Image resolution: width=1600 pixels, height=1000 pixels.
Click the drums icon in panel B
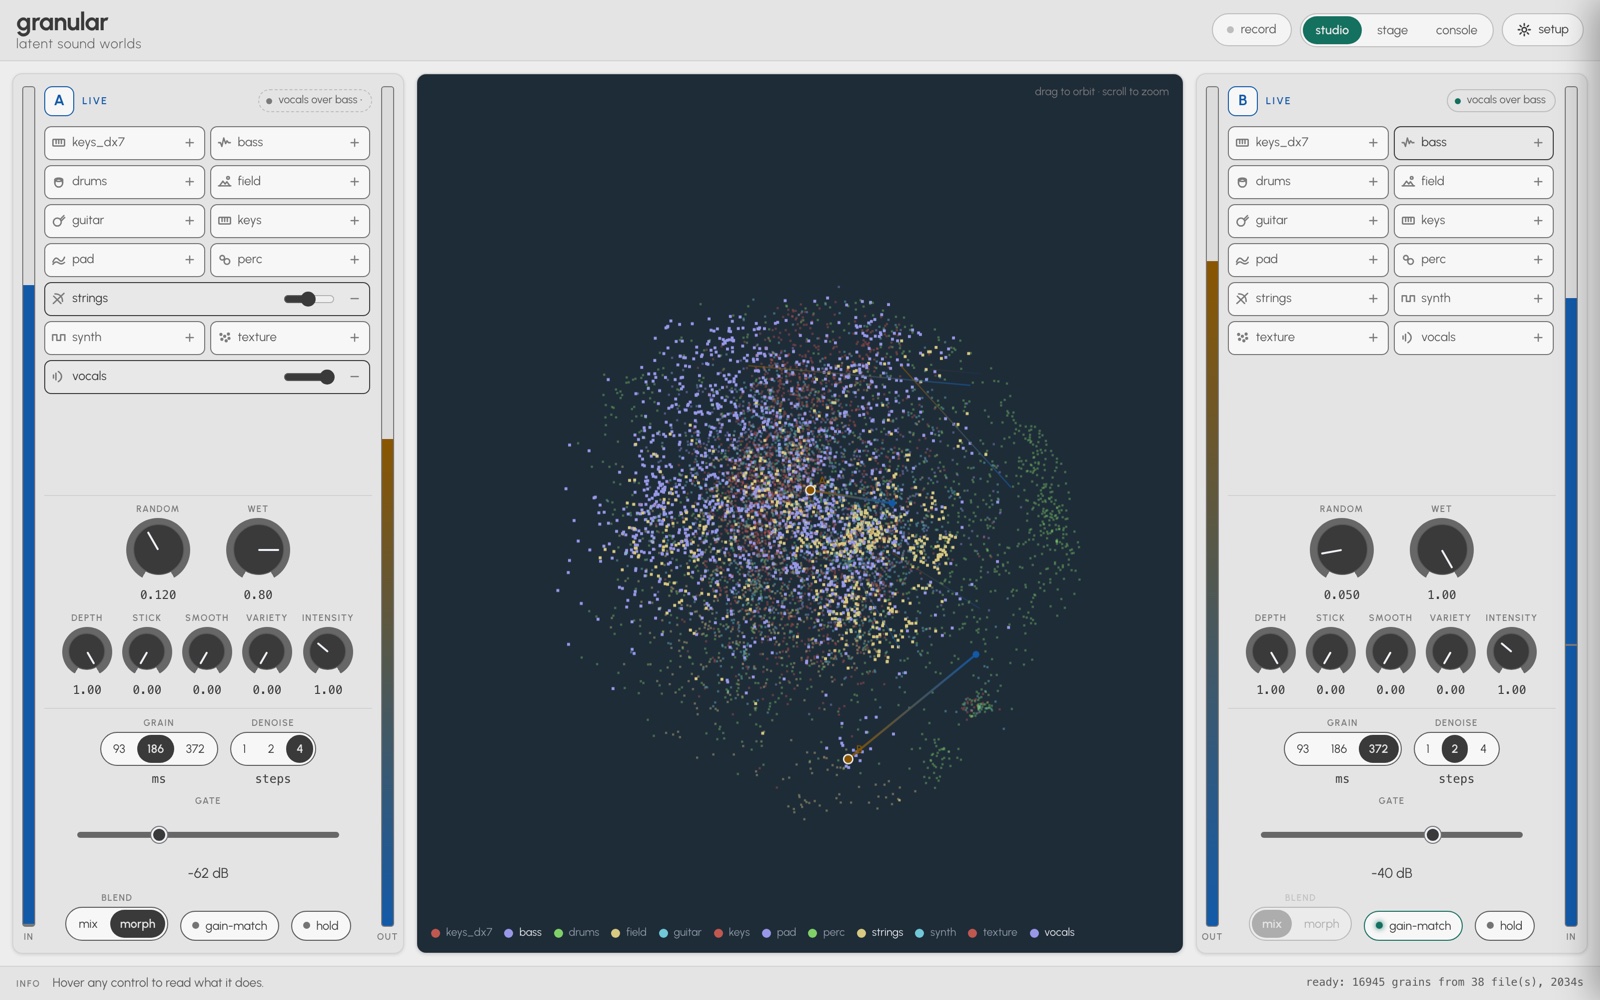pos(1242,182)
